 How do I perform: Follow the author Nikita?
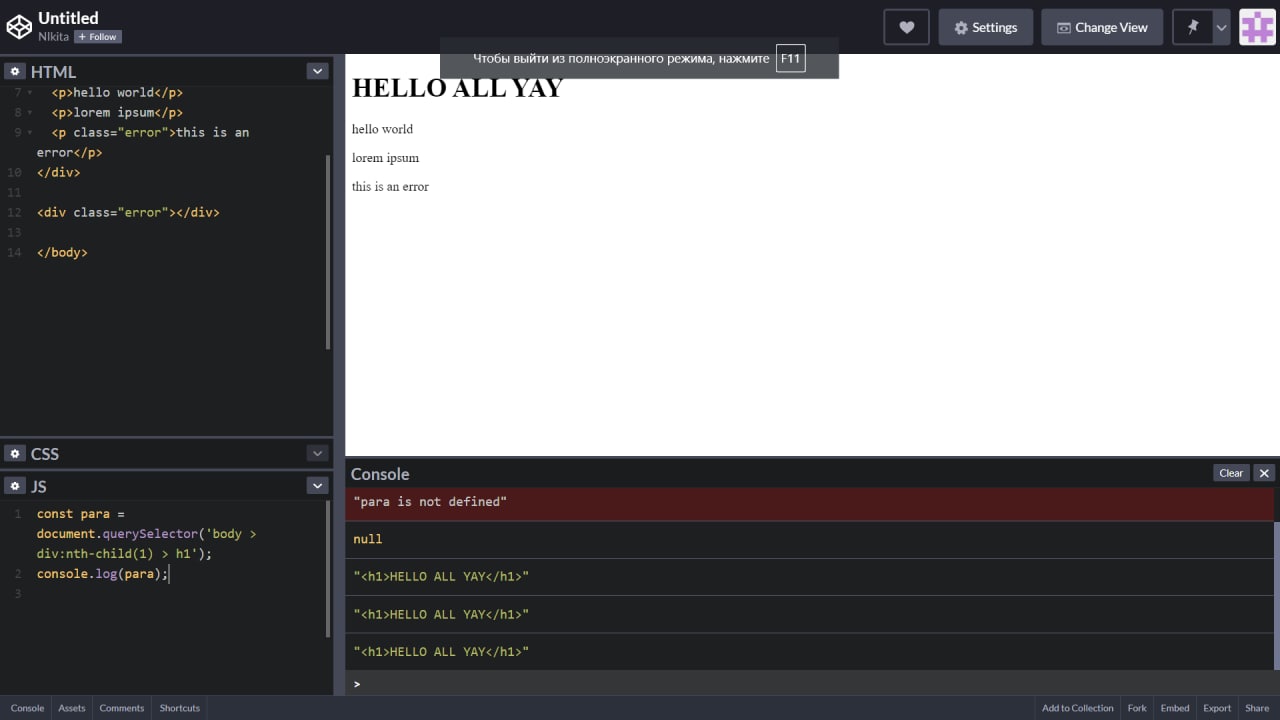click(x=98, y=37)
